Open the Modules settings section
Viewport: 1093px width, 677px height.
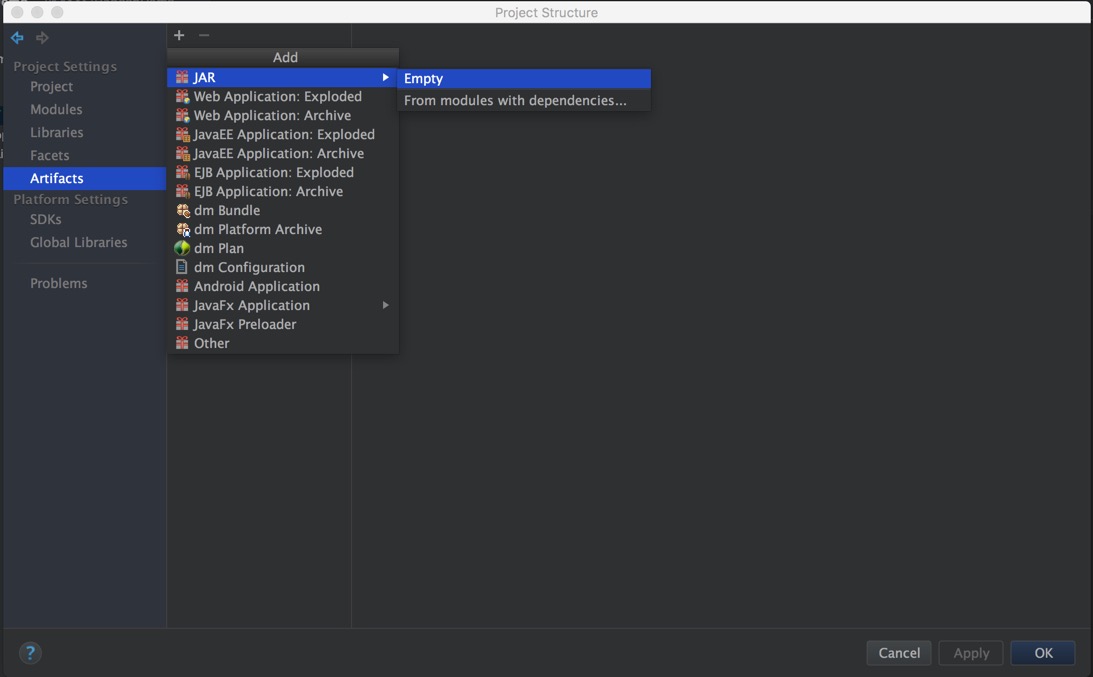(56, 109)
